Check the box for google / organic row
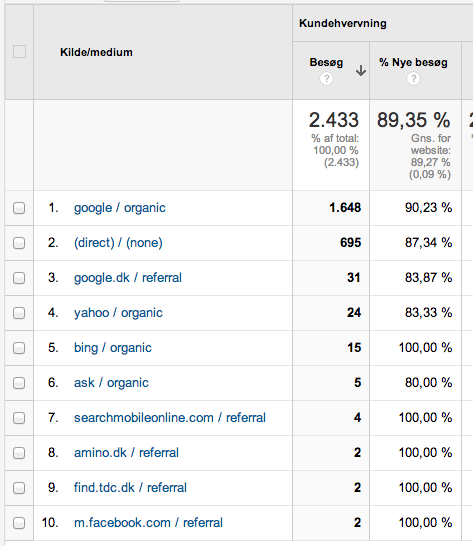 click(19, 208)
